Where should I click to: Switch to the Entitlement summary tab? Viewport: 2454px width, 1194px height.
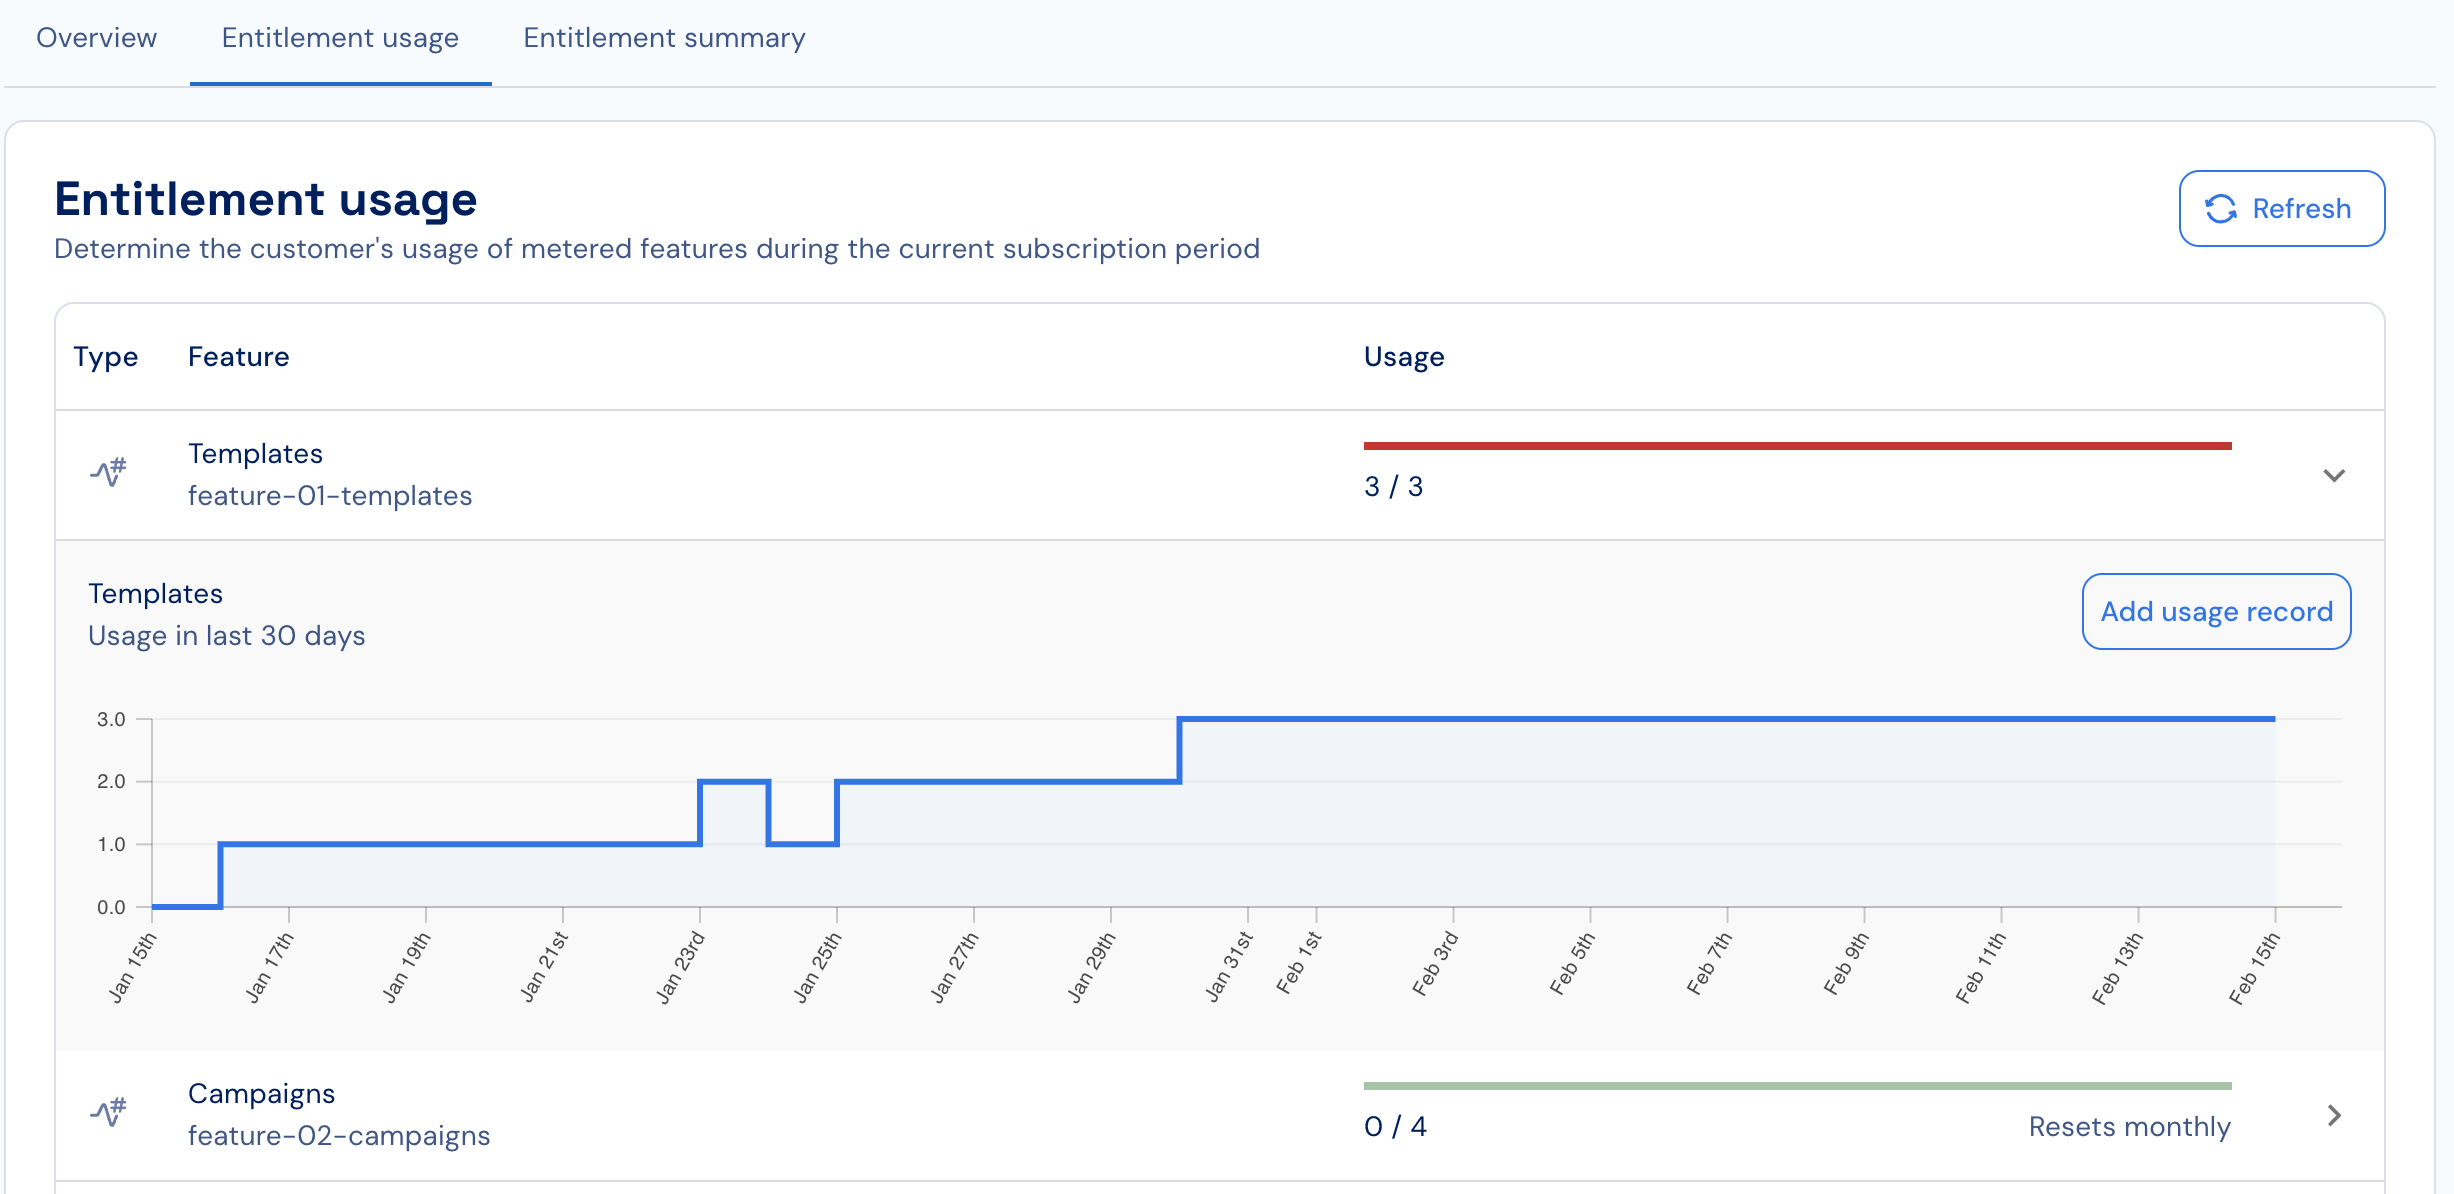pyautogui.click(x=664, y=38)
